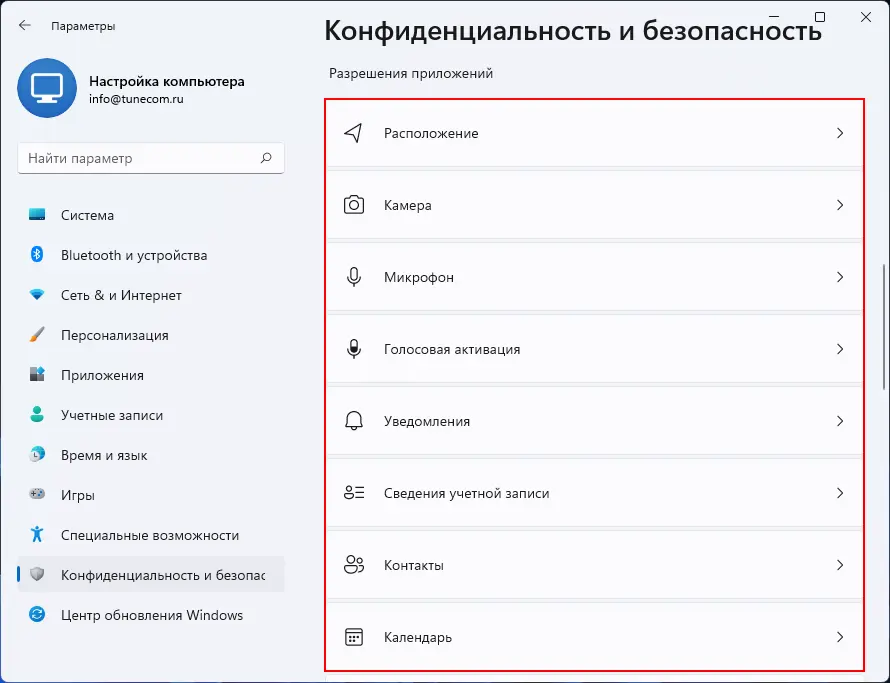Open Bluetooth и устройства section
The image size is (890, 683).
(133, 255)
